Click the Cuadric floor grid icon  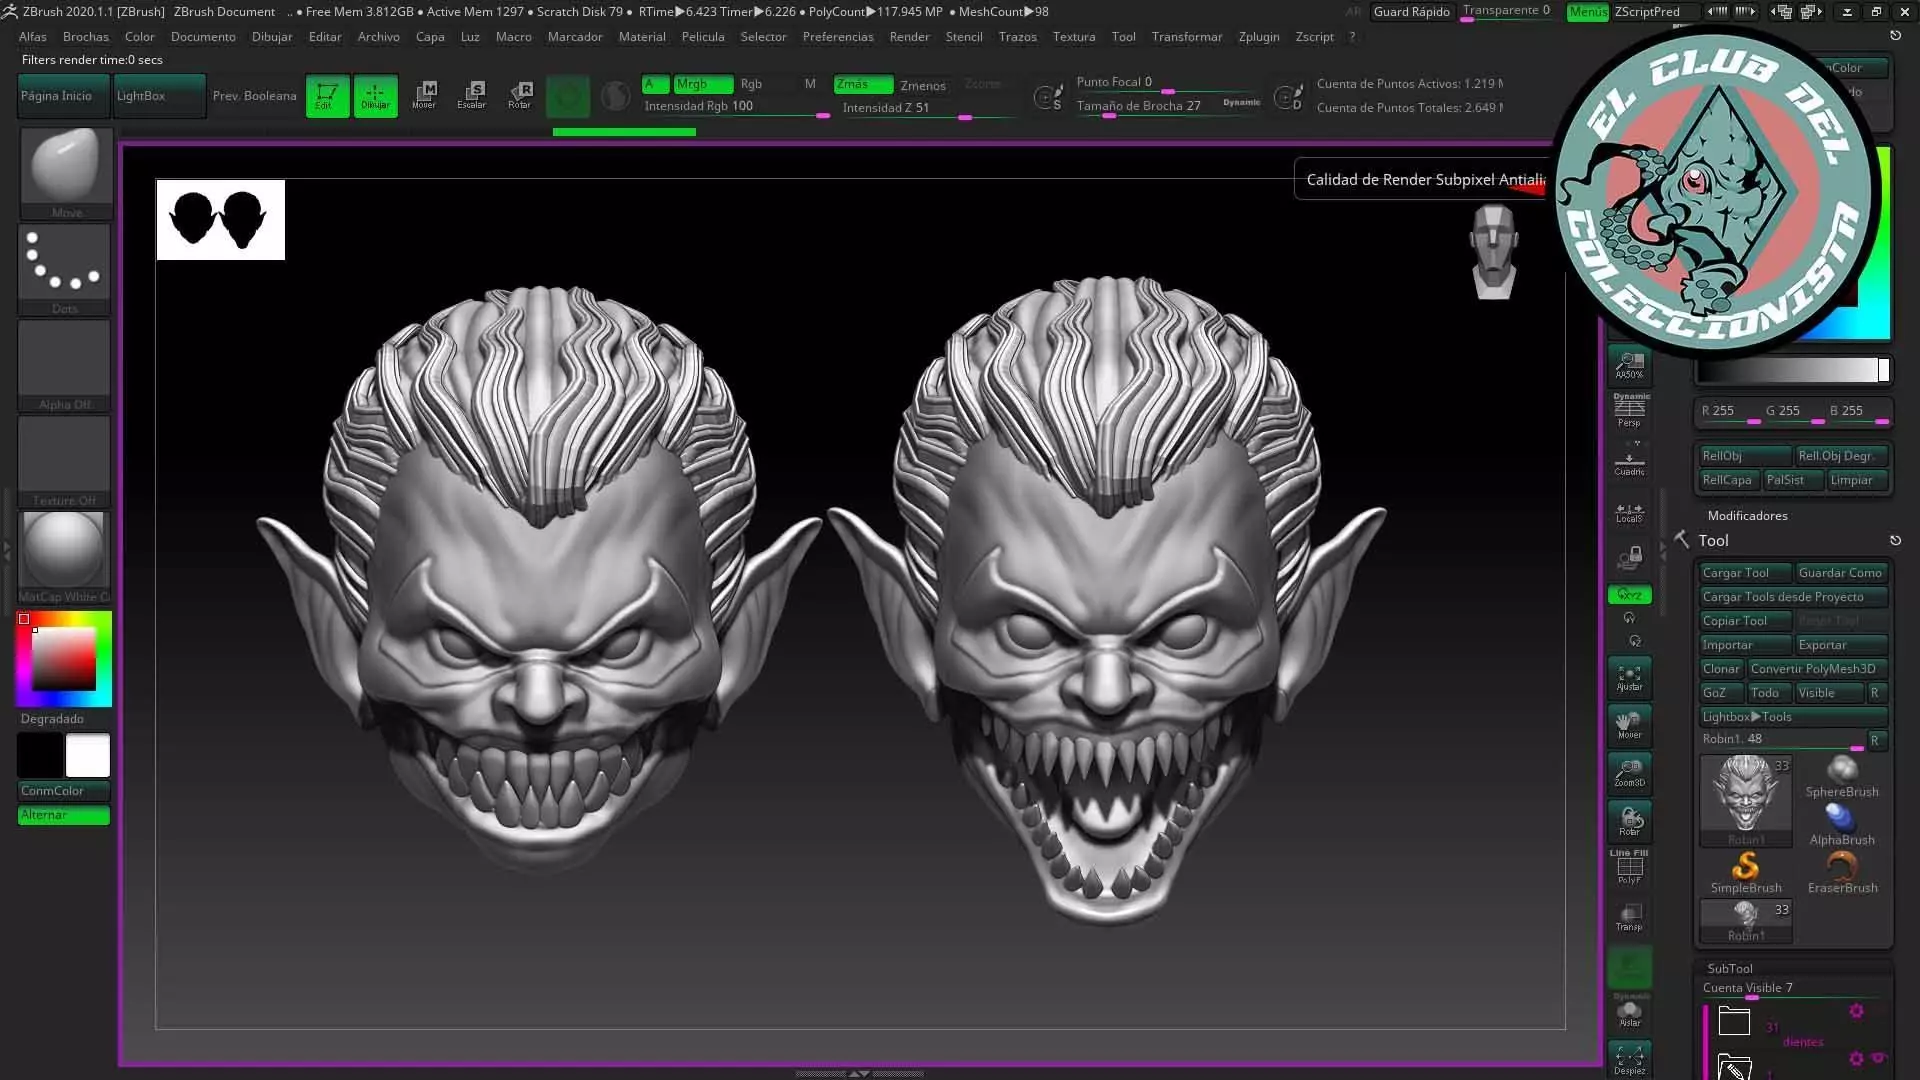[1629, 462]
